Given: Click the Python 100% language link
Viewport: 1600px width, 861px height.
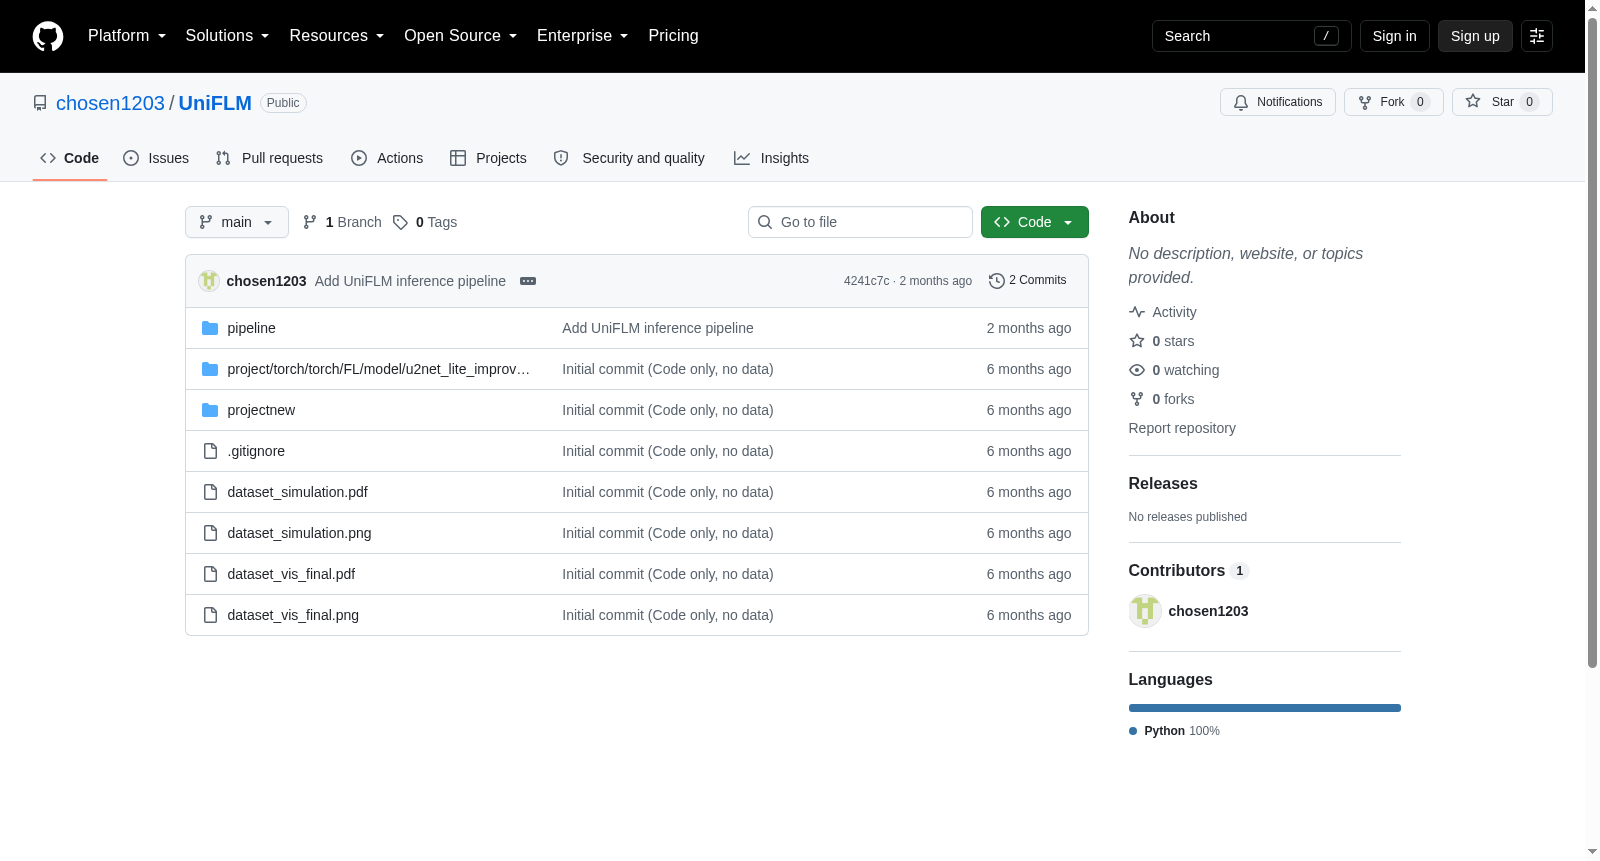Looking at the screenshot, I should click(x=1174, y=731).
